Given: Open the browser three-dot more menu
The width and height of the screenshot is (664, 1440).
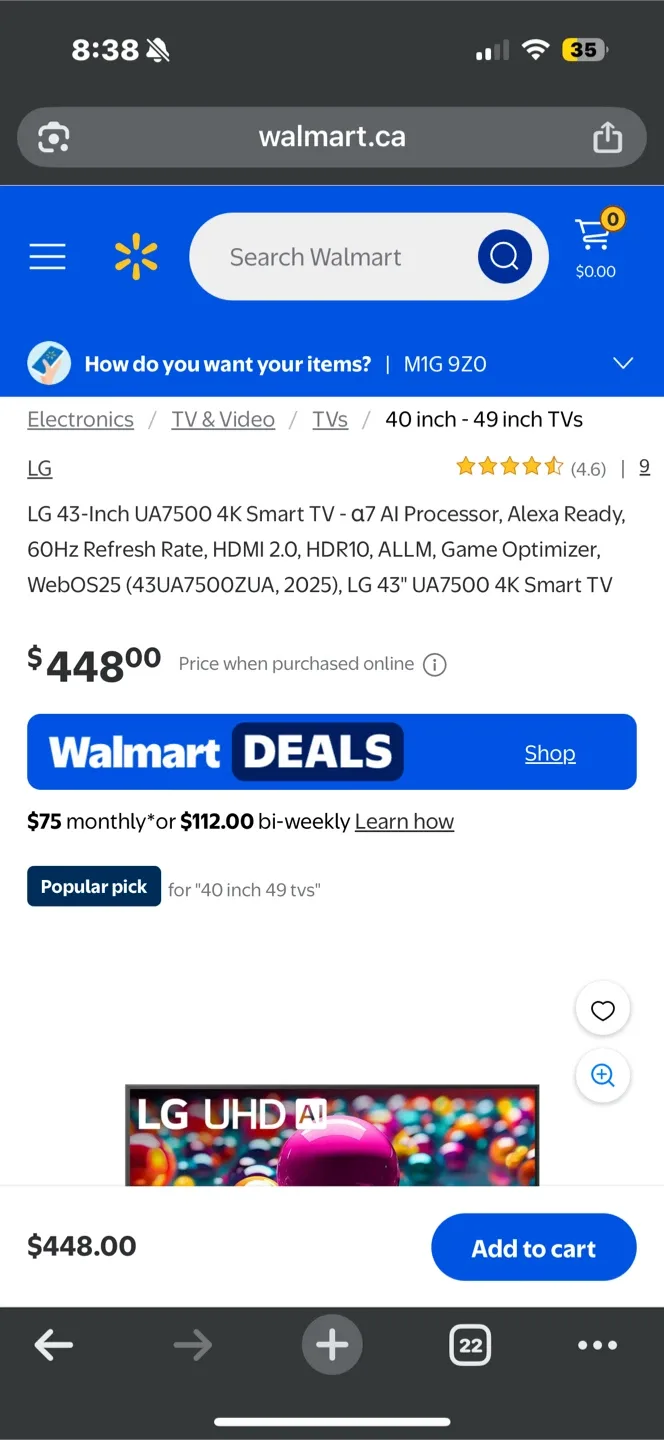Looking at the screenshot, I should 597,1345.
